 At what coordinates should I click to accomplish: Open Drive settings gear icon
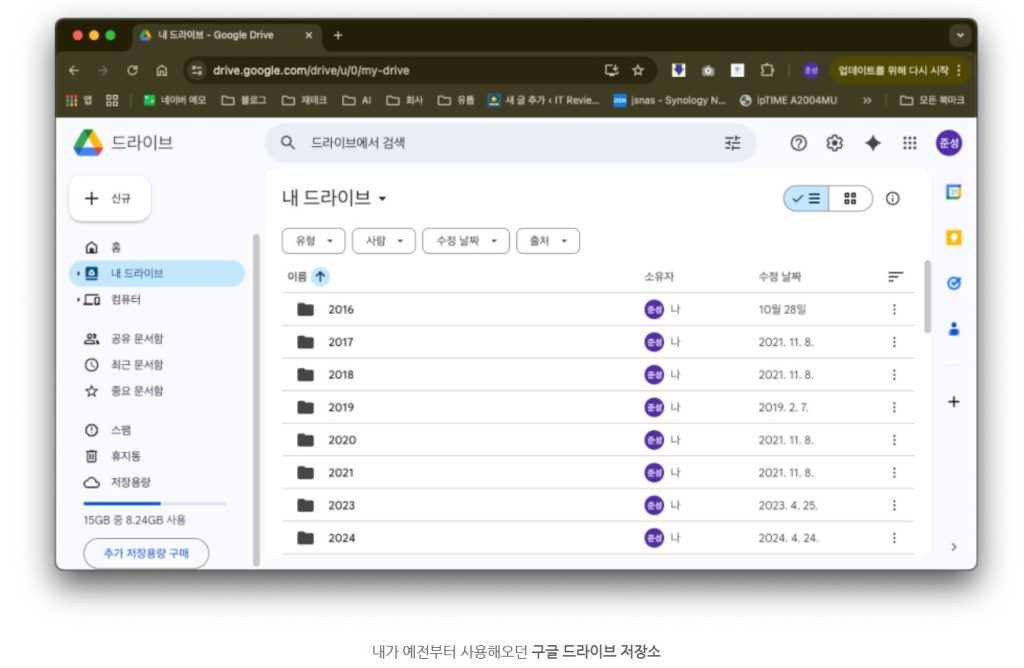pos(834,143)
